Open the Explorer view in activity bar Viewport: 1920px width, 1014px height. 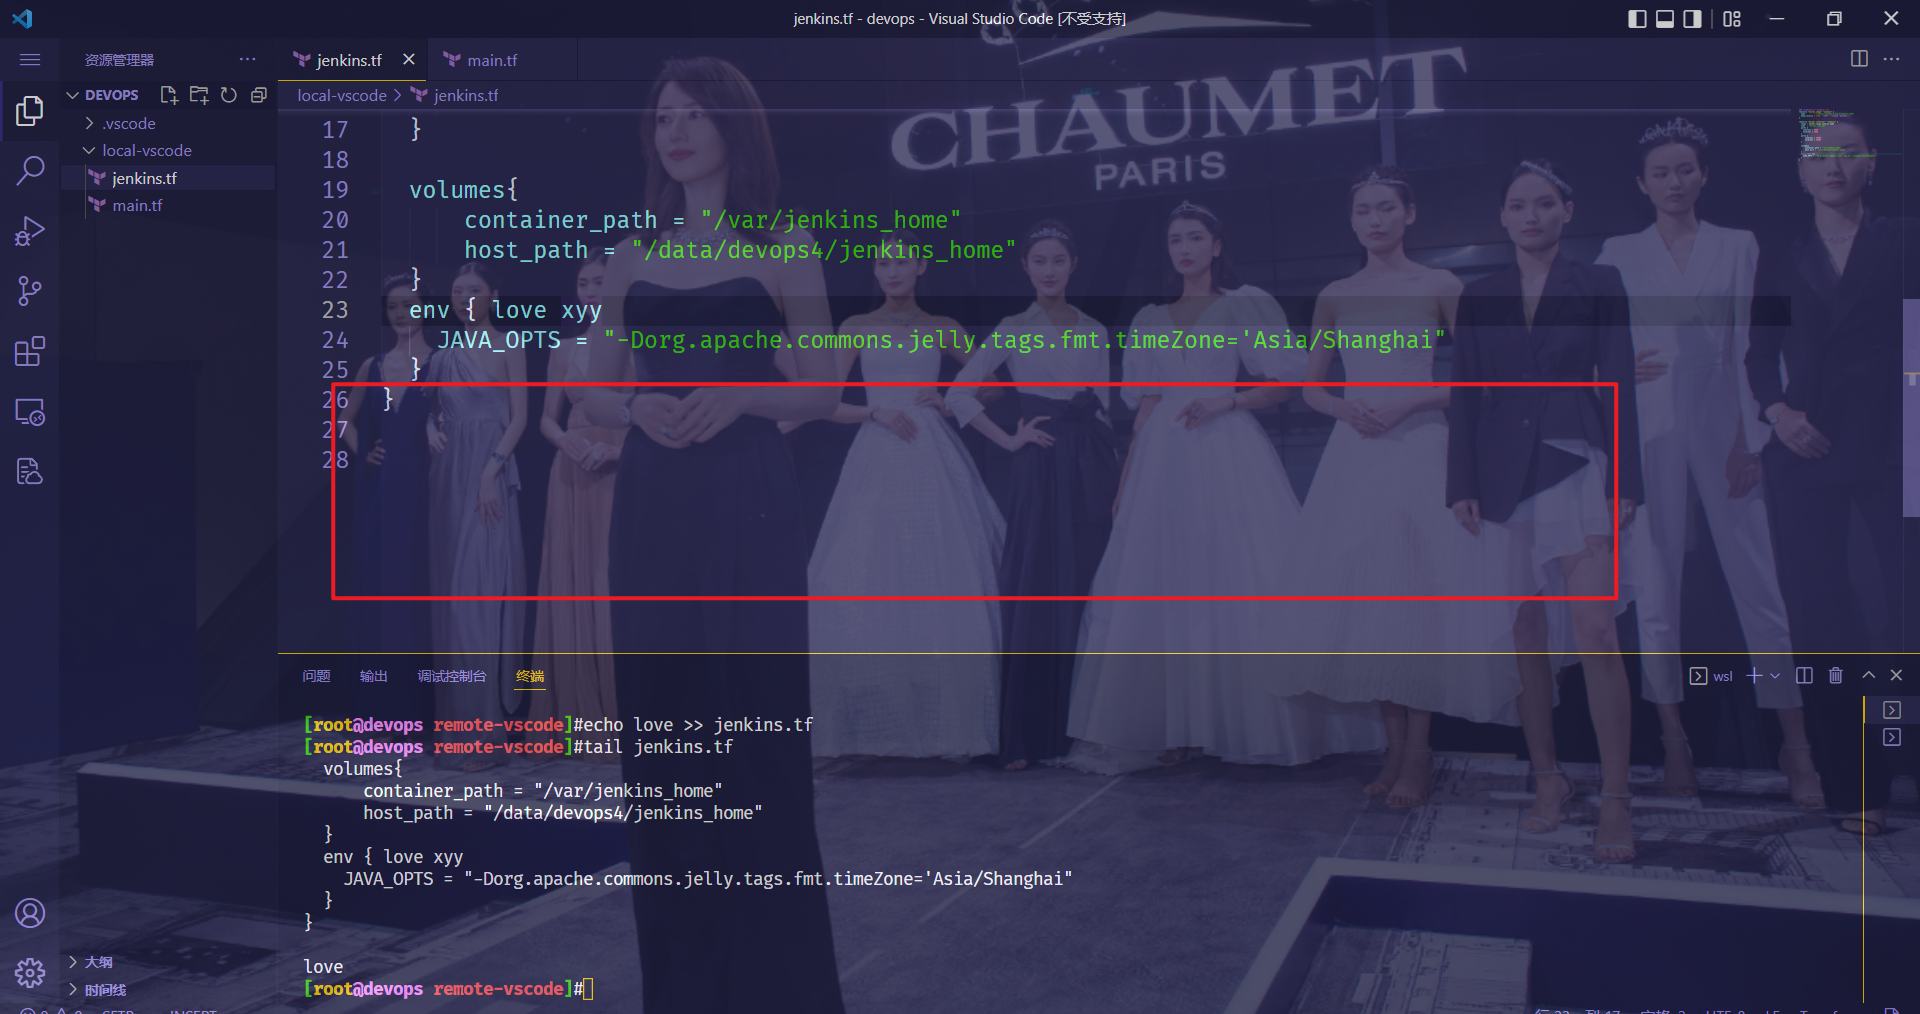click(30, 110)
